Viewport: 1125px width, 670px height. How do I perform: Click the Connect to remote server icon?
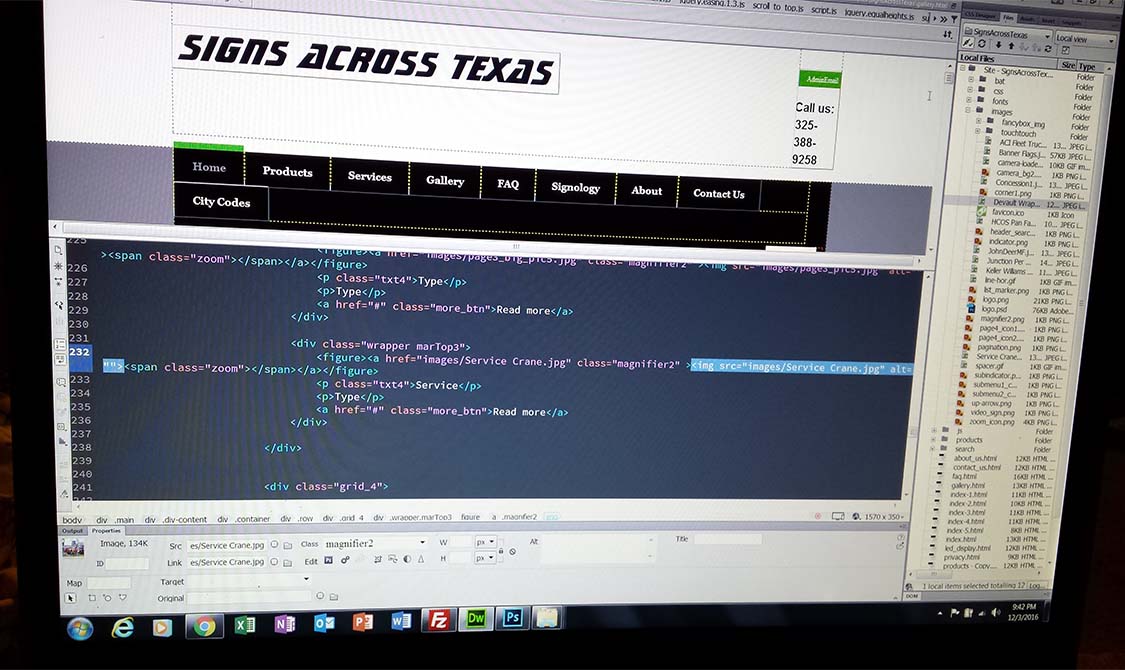968,46
